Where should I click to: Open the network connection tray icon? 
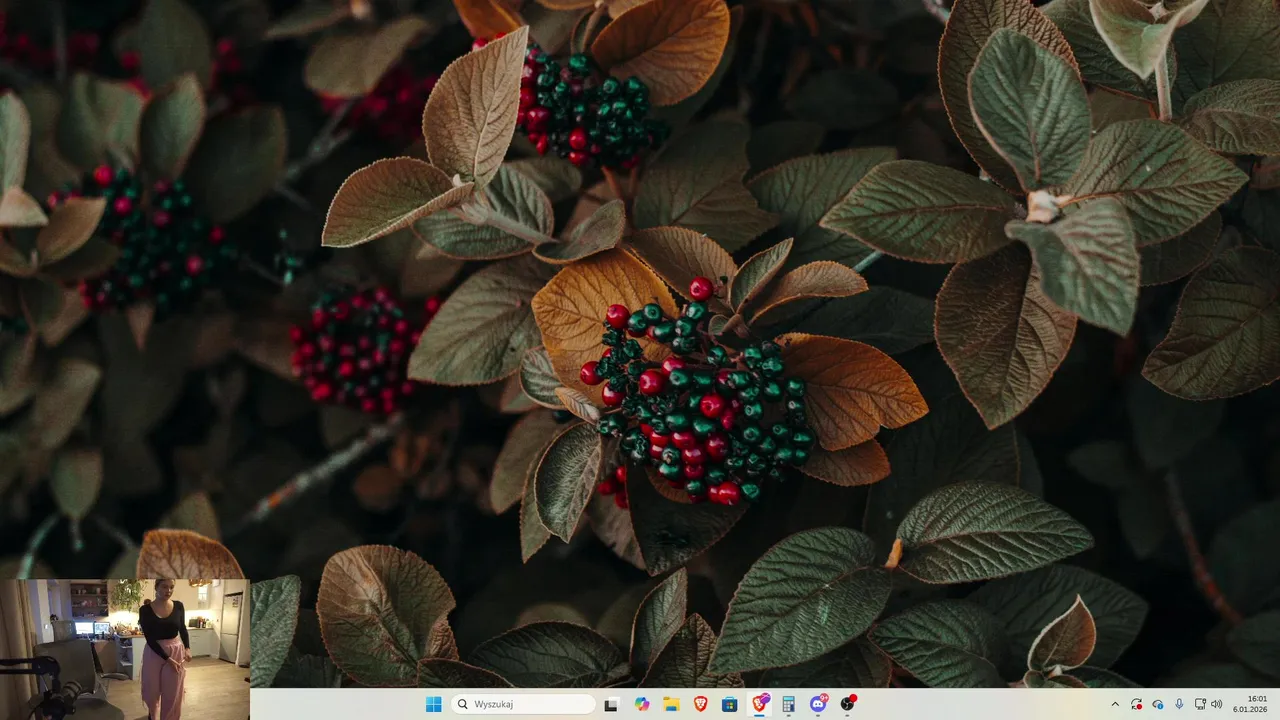tap(1200, 704)
